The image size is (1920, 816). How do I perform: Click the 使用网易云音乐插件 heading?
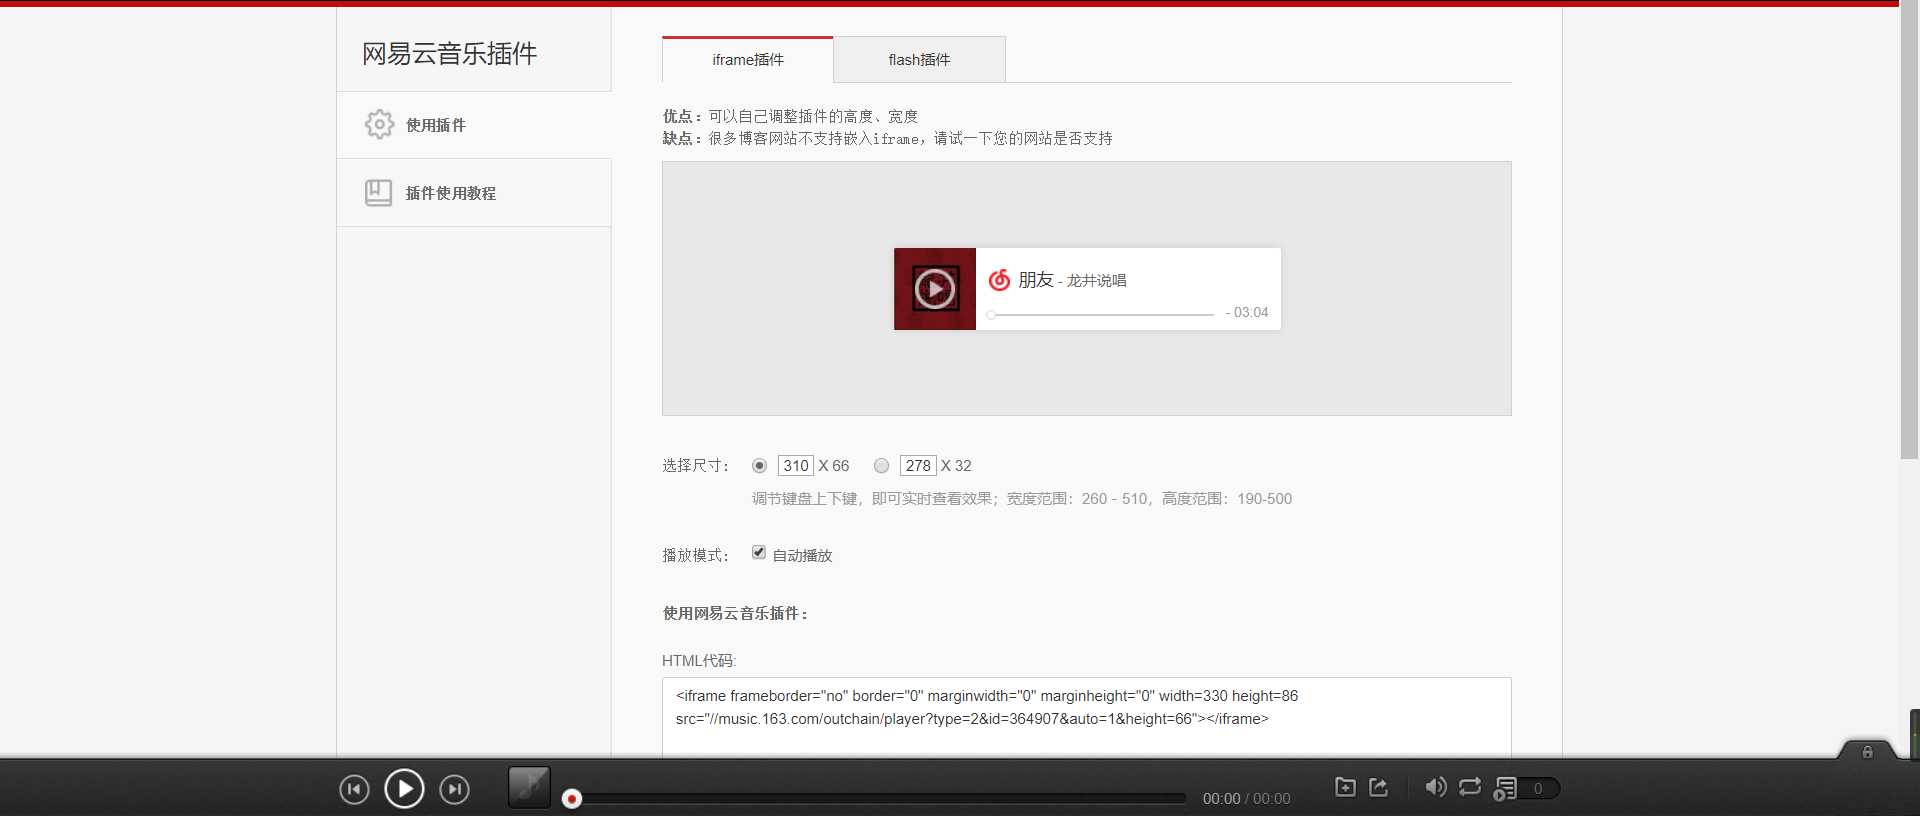coord(735,613)
